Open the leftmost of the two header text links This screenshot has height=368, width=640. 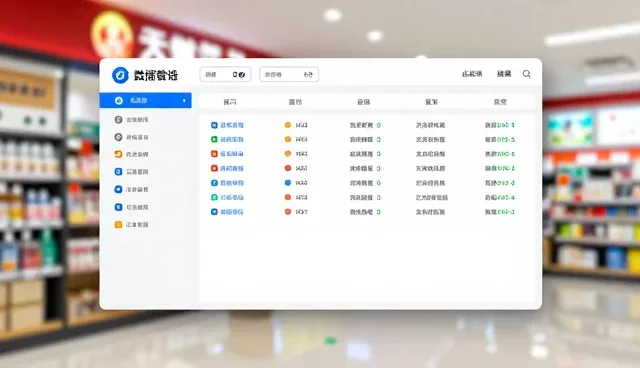472,74
